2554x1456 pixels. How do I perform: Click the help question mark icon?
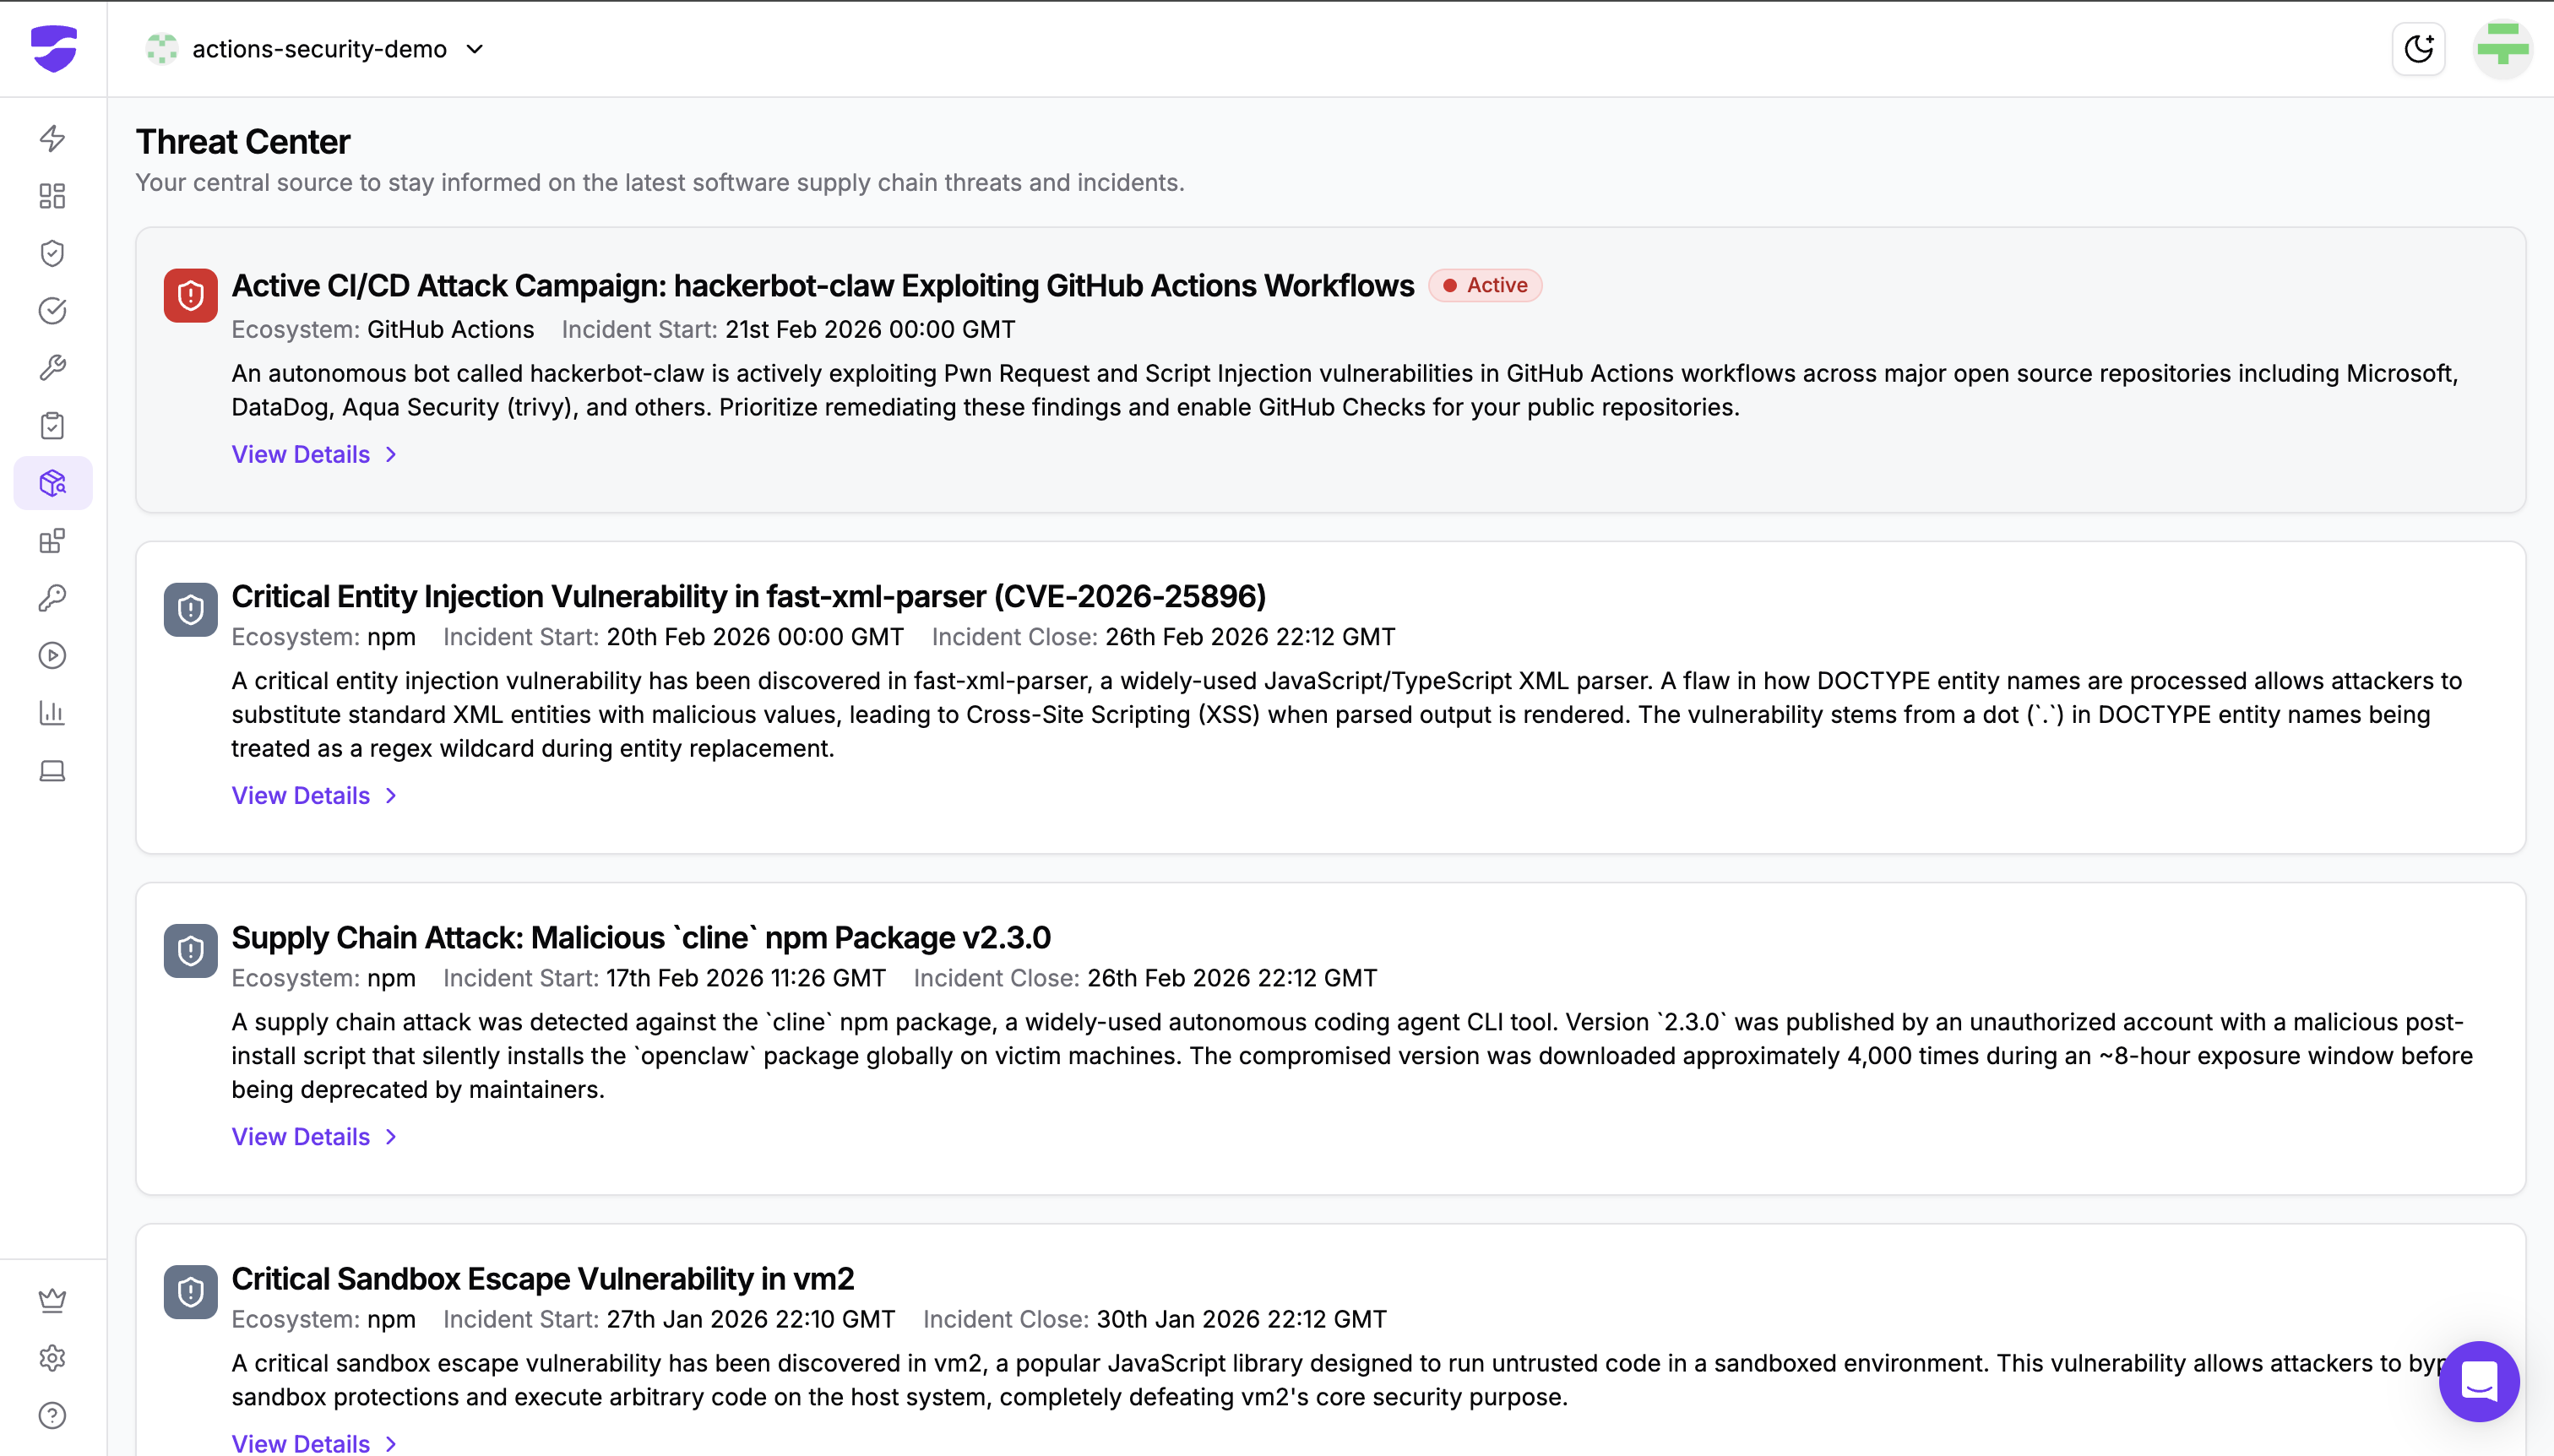coord(52,1416)
